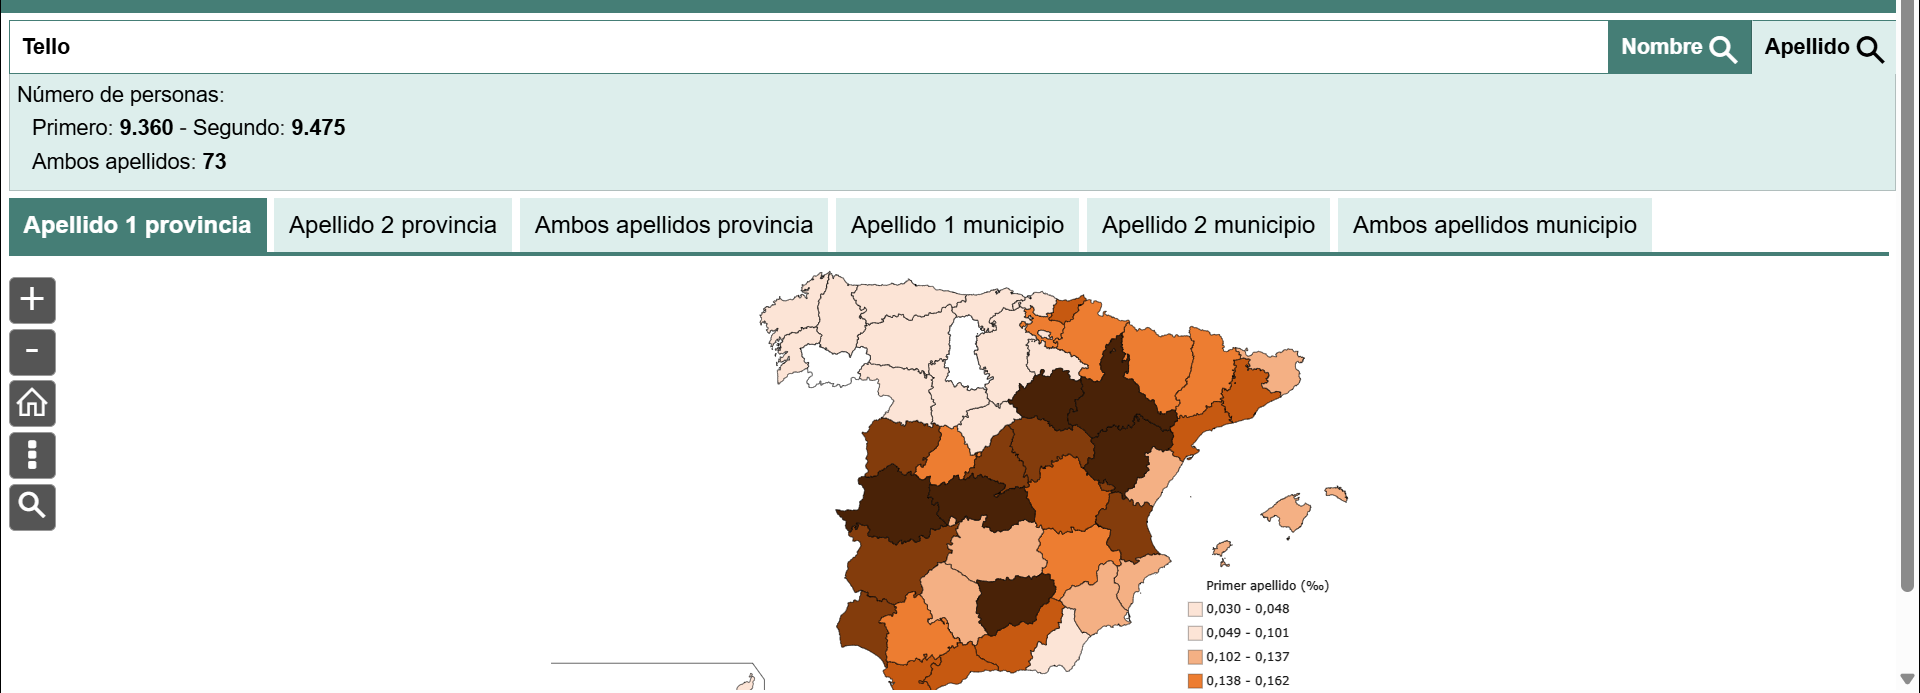Click the Mallorca island on the map
This screenshot has height=693, width=1920.
click(x=1288, y=513)
